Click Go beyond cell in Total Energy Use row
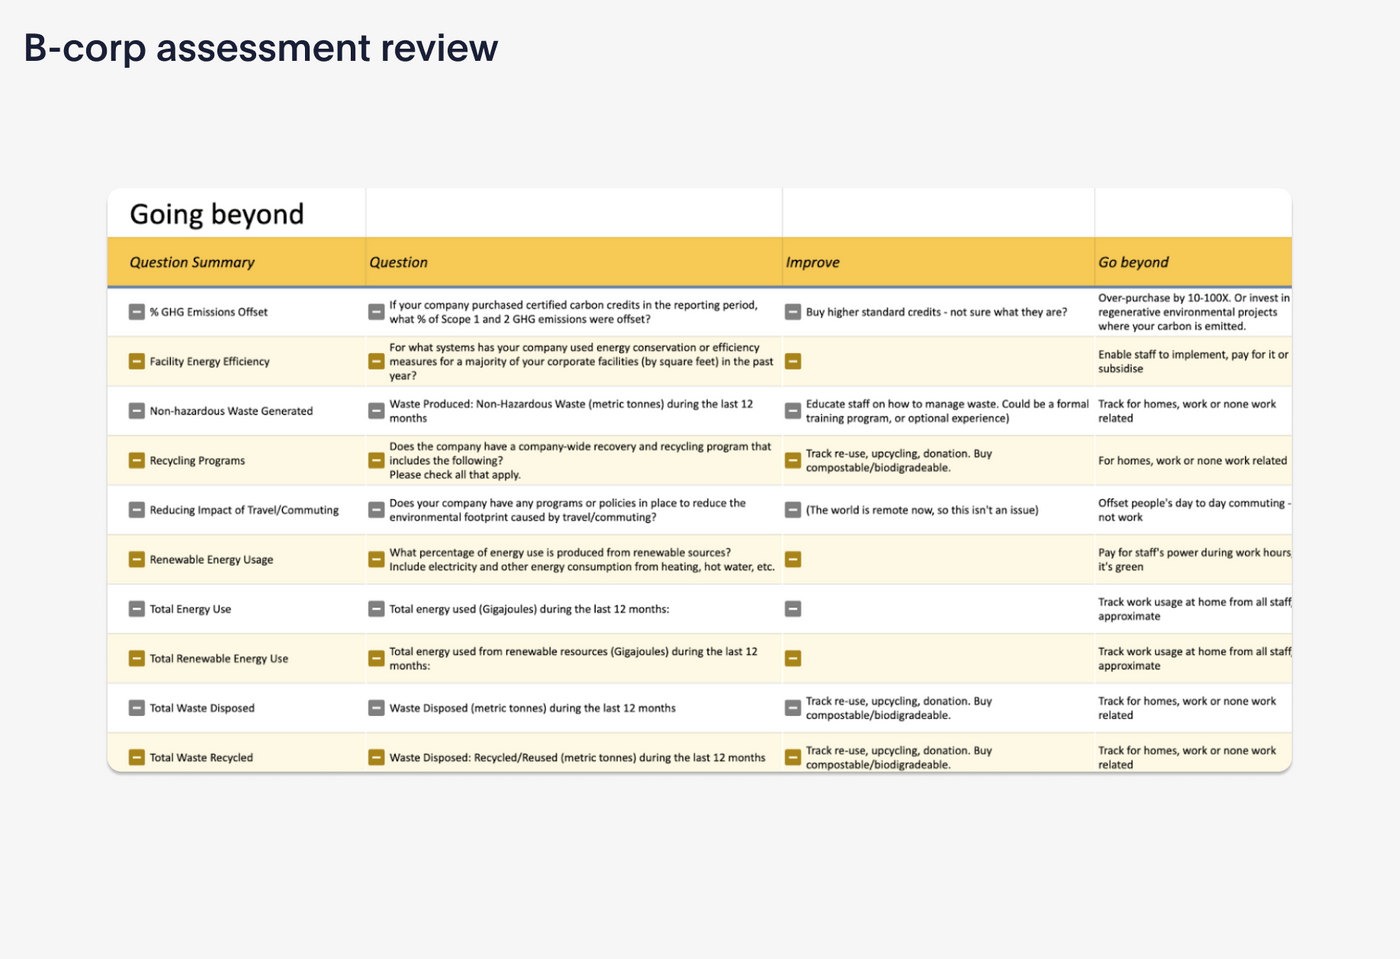This screenshot has height=959, width=1400. [1194, 609]
